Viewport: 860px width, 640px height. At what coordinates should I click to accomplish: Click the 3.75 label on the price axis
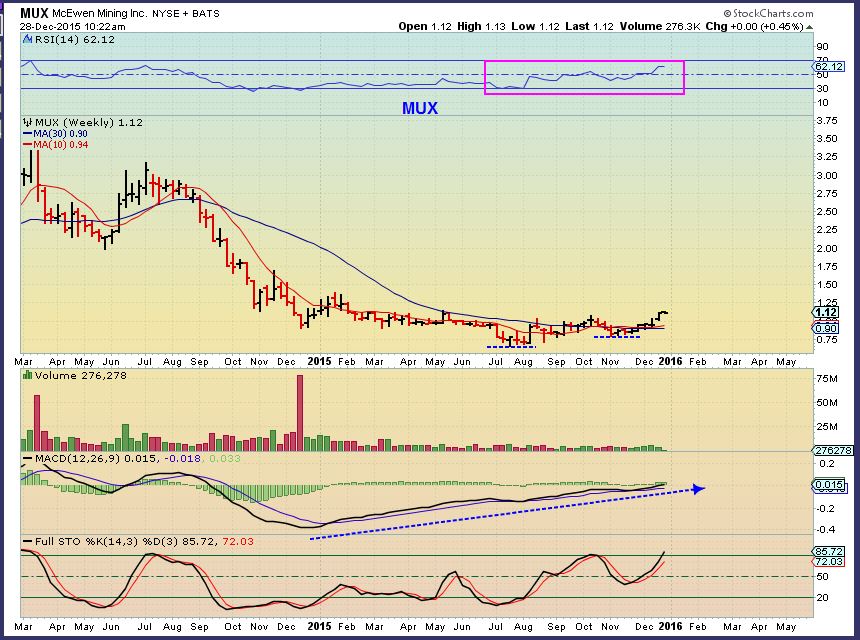click(827, 121)
